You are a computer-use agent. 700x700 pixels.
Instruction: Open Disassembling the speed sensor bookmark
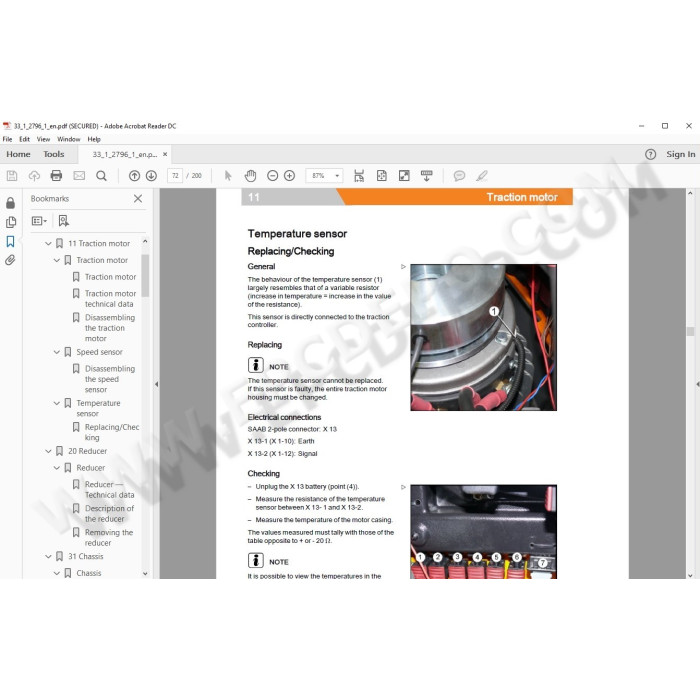pos(110,379)
